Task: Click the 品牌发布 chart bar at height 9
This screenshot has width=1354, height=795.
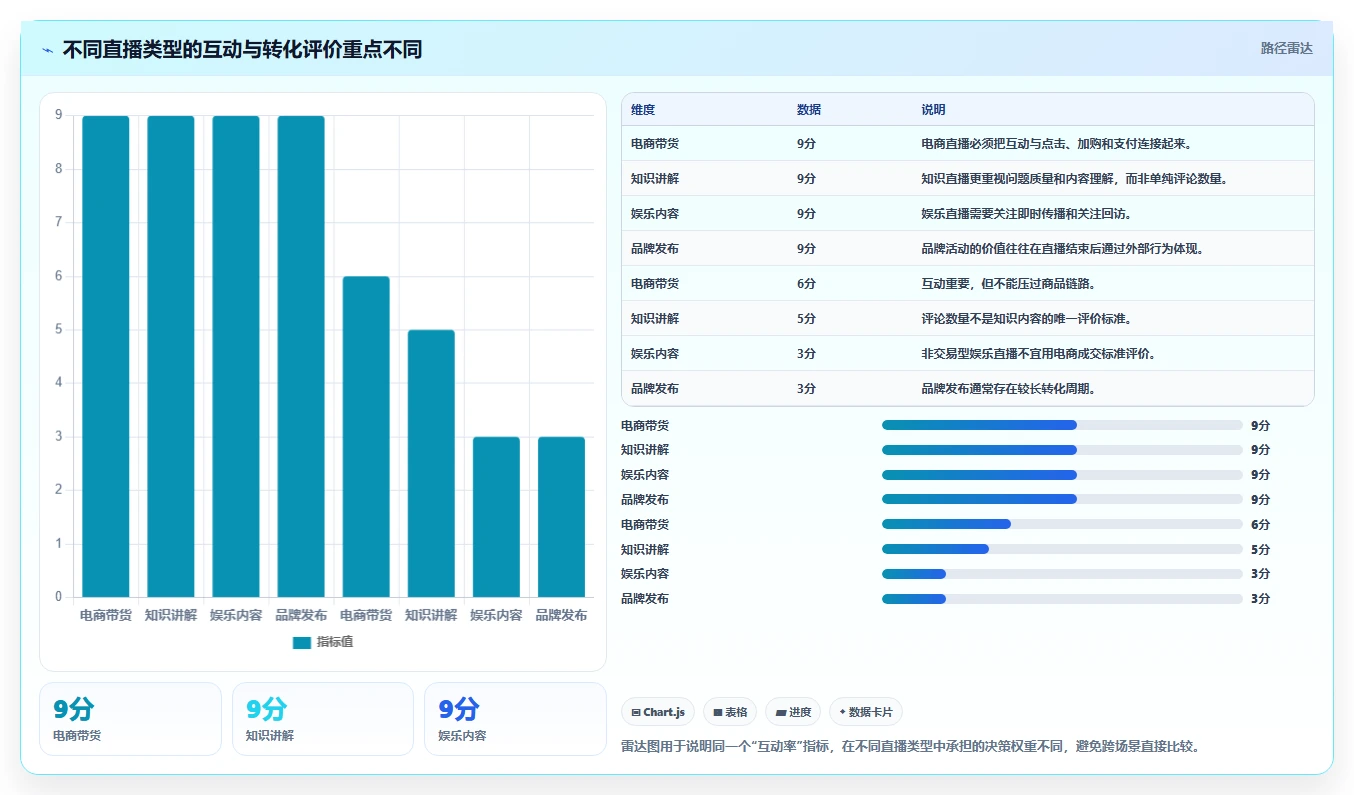Action: click(301, 357)
